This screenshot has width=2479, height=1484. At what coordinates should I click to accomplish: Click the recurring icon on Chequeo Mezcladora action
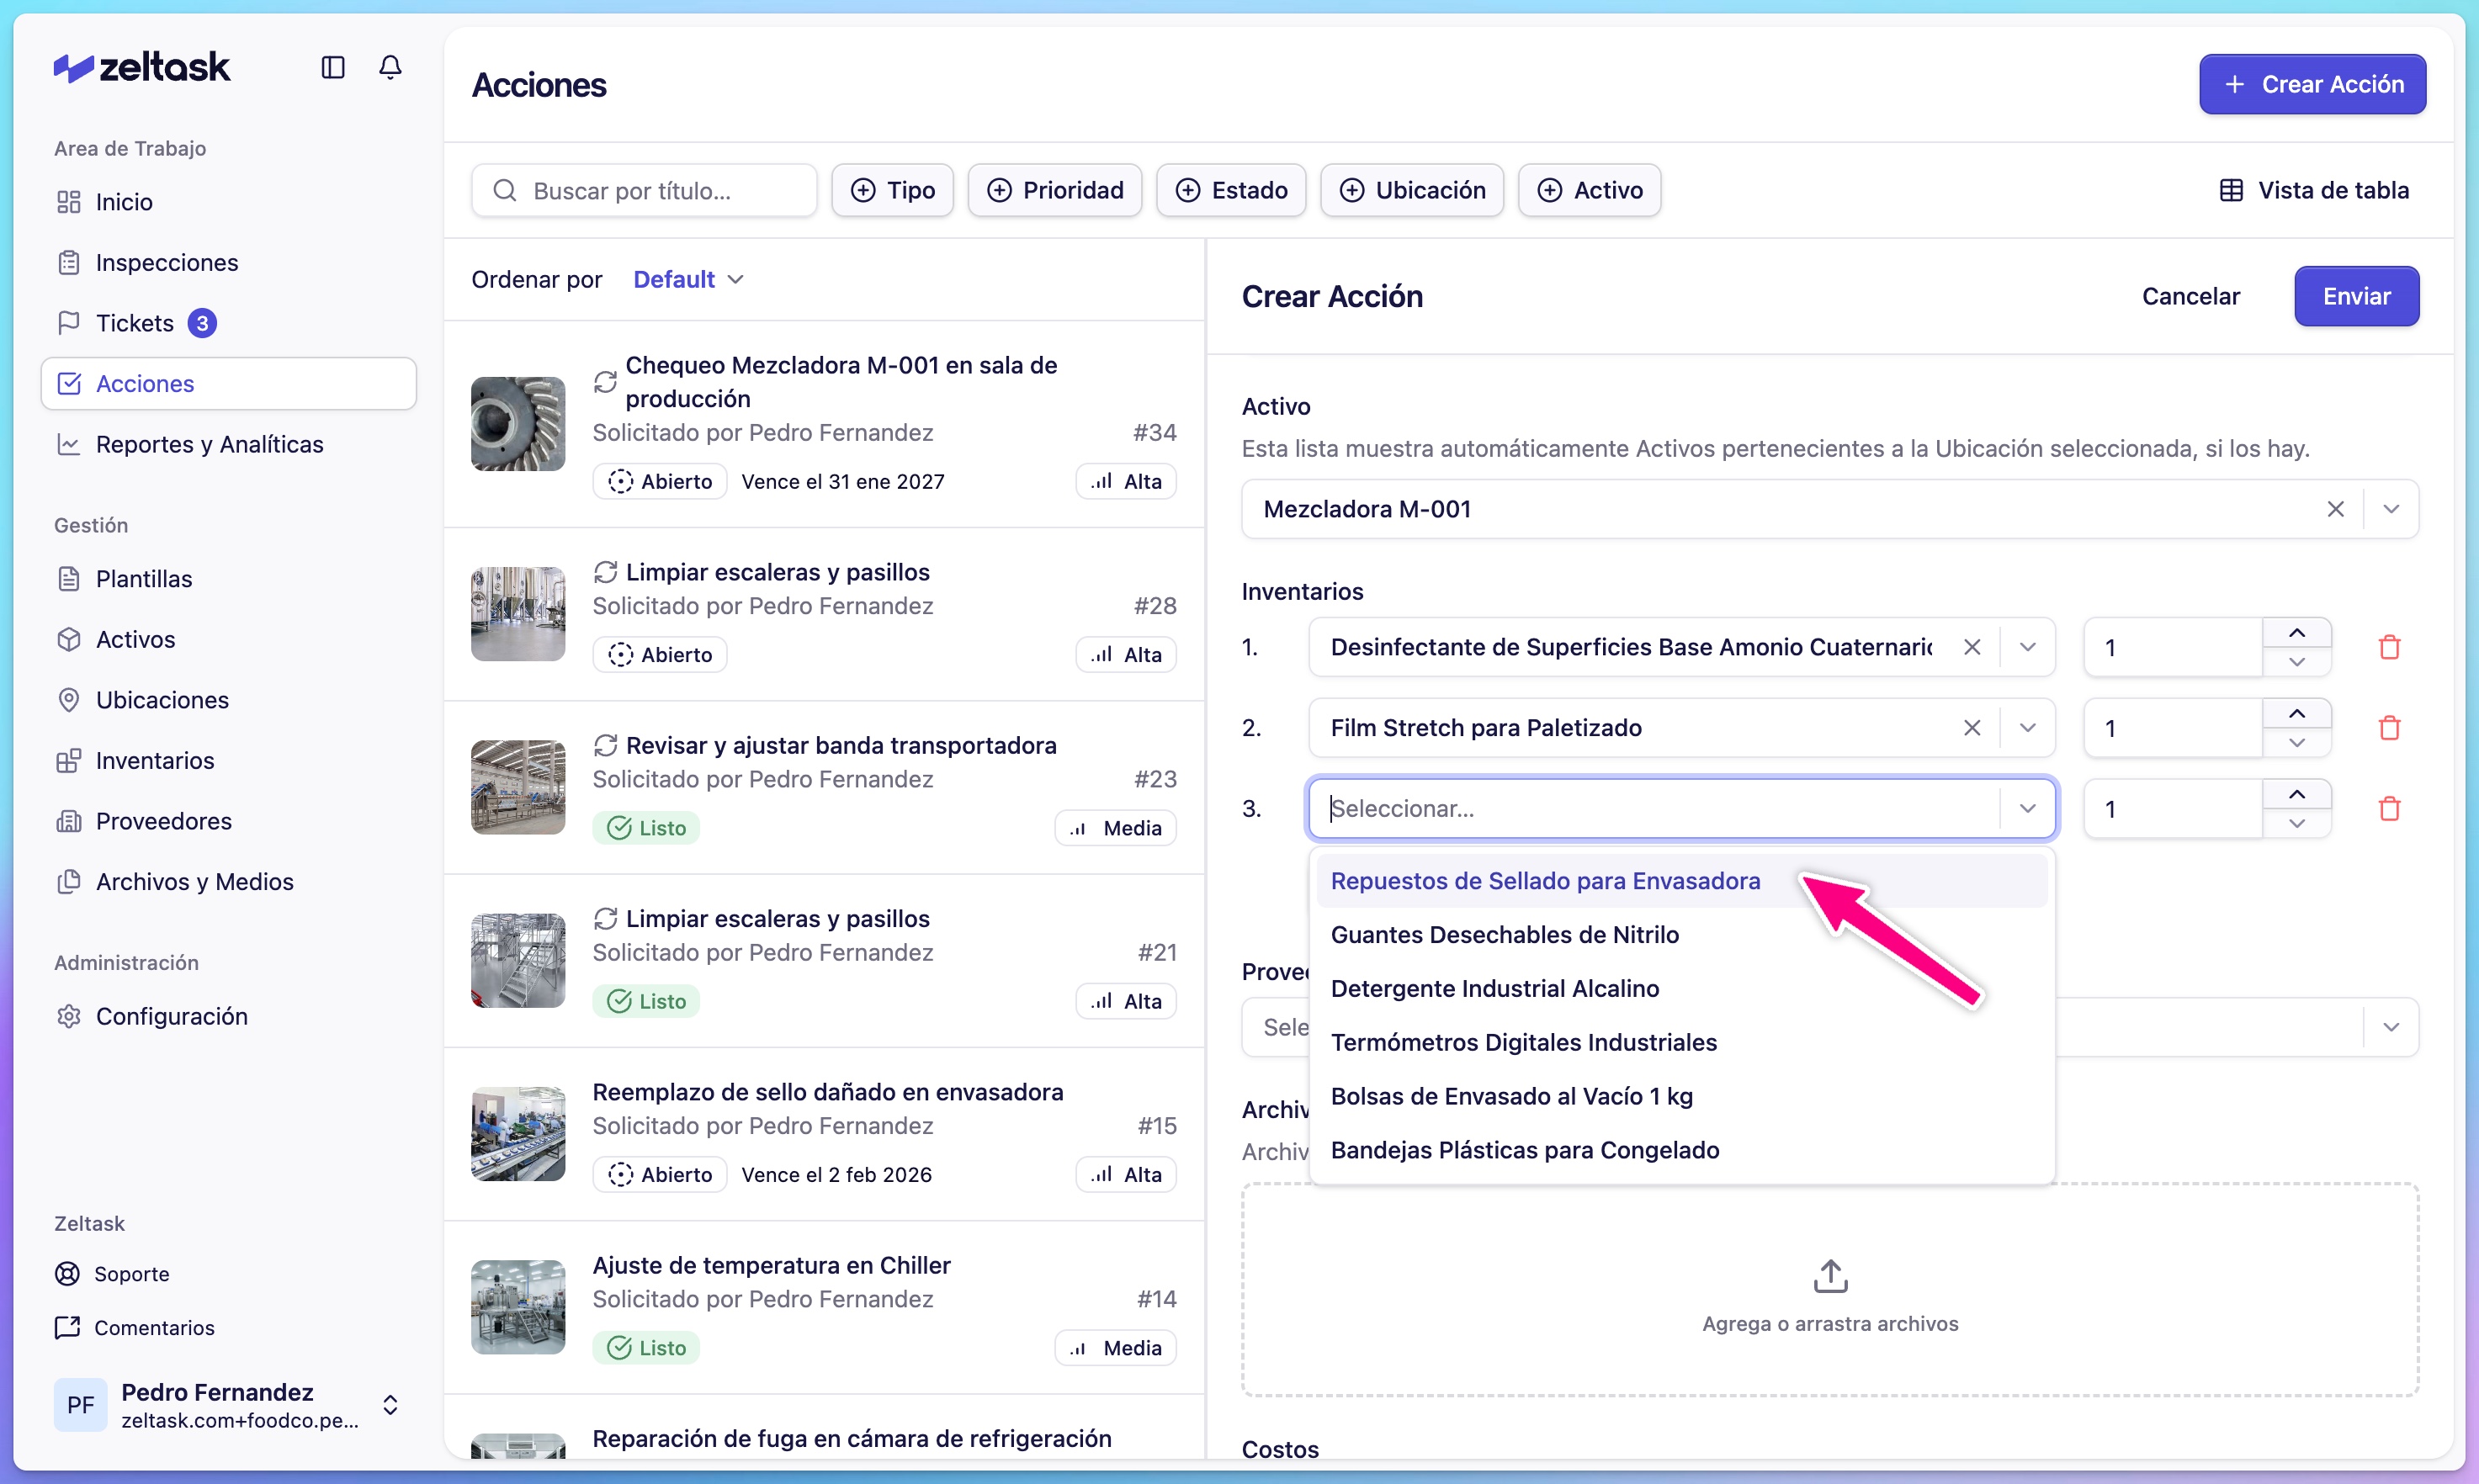coord(605,382)
